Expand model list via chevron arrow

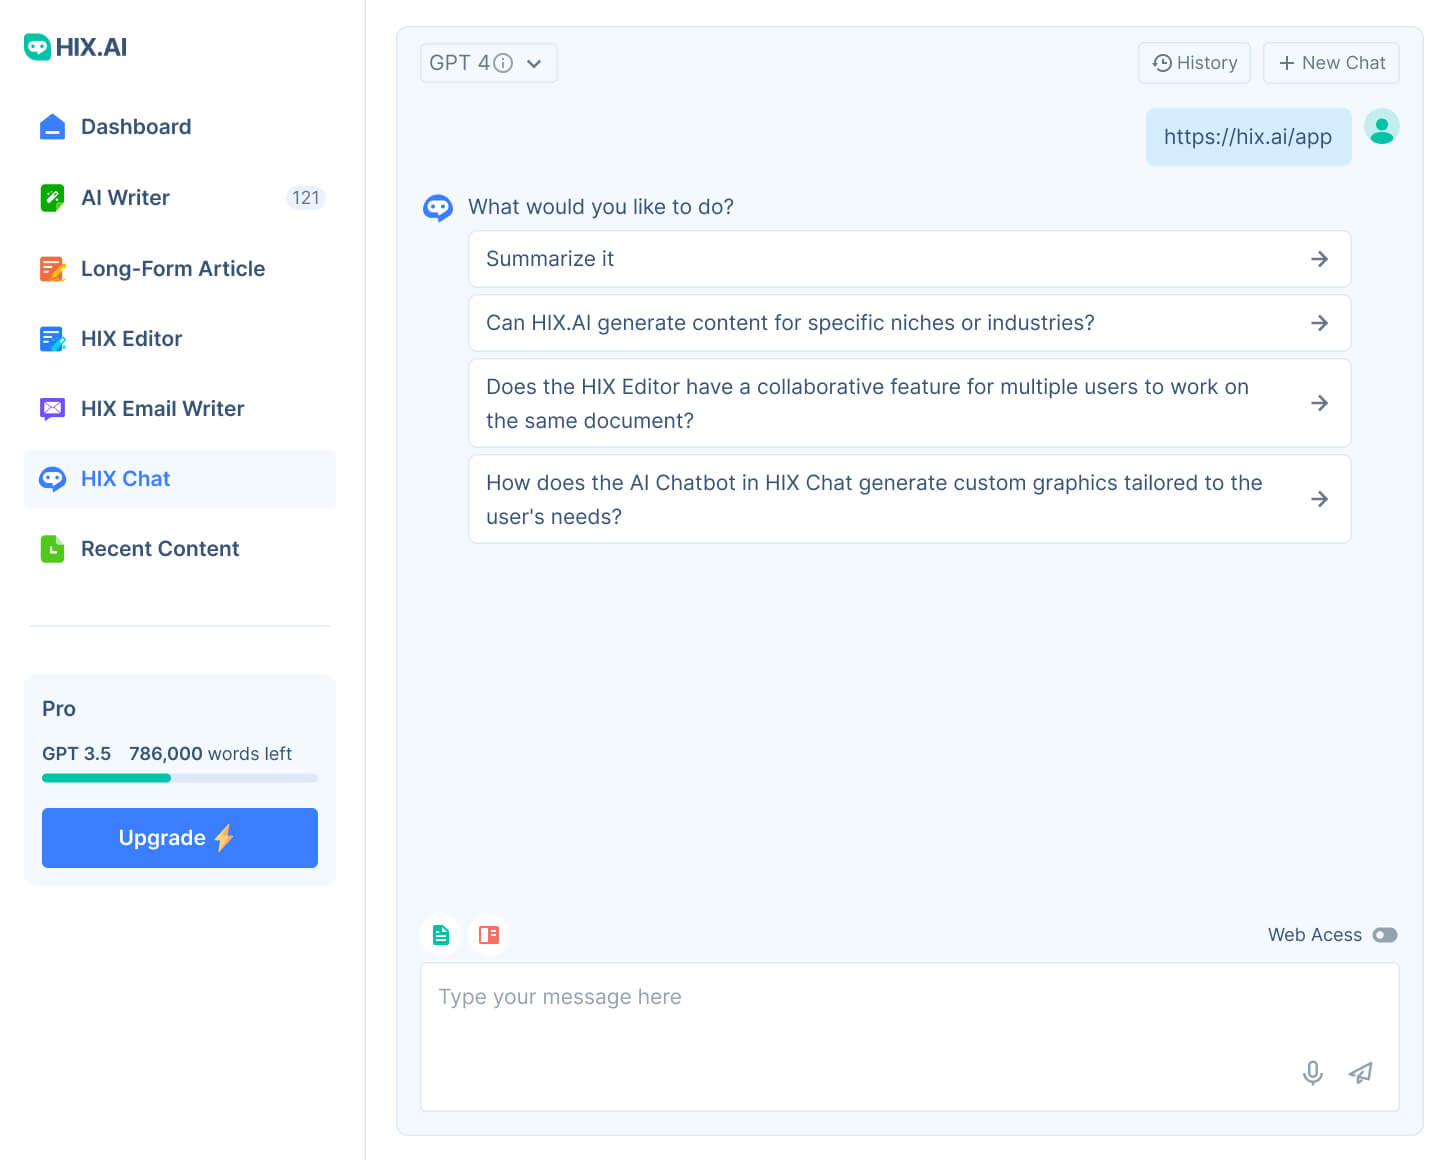(534, 64)
